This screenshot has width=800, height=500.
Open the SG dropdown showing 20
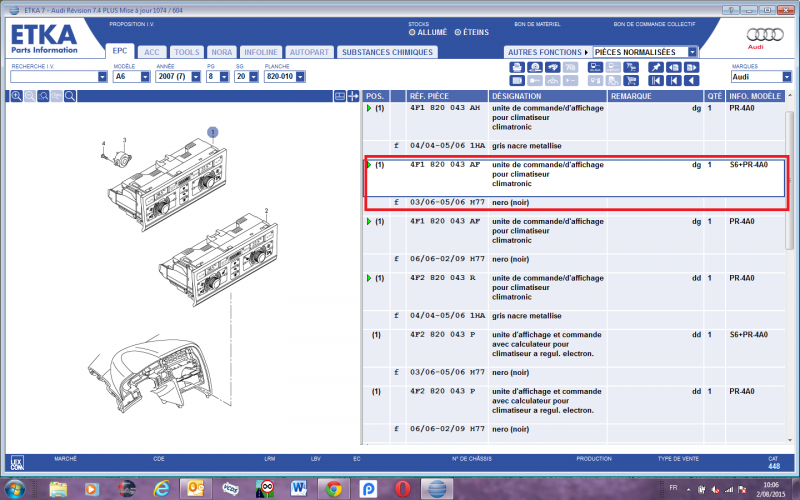tap(254, 77)
